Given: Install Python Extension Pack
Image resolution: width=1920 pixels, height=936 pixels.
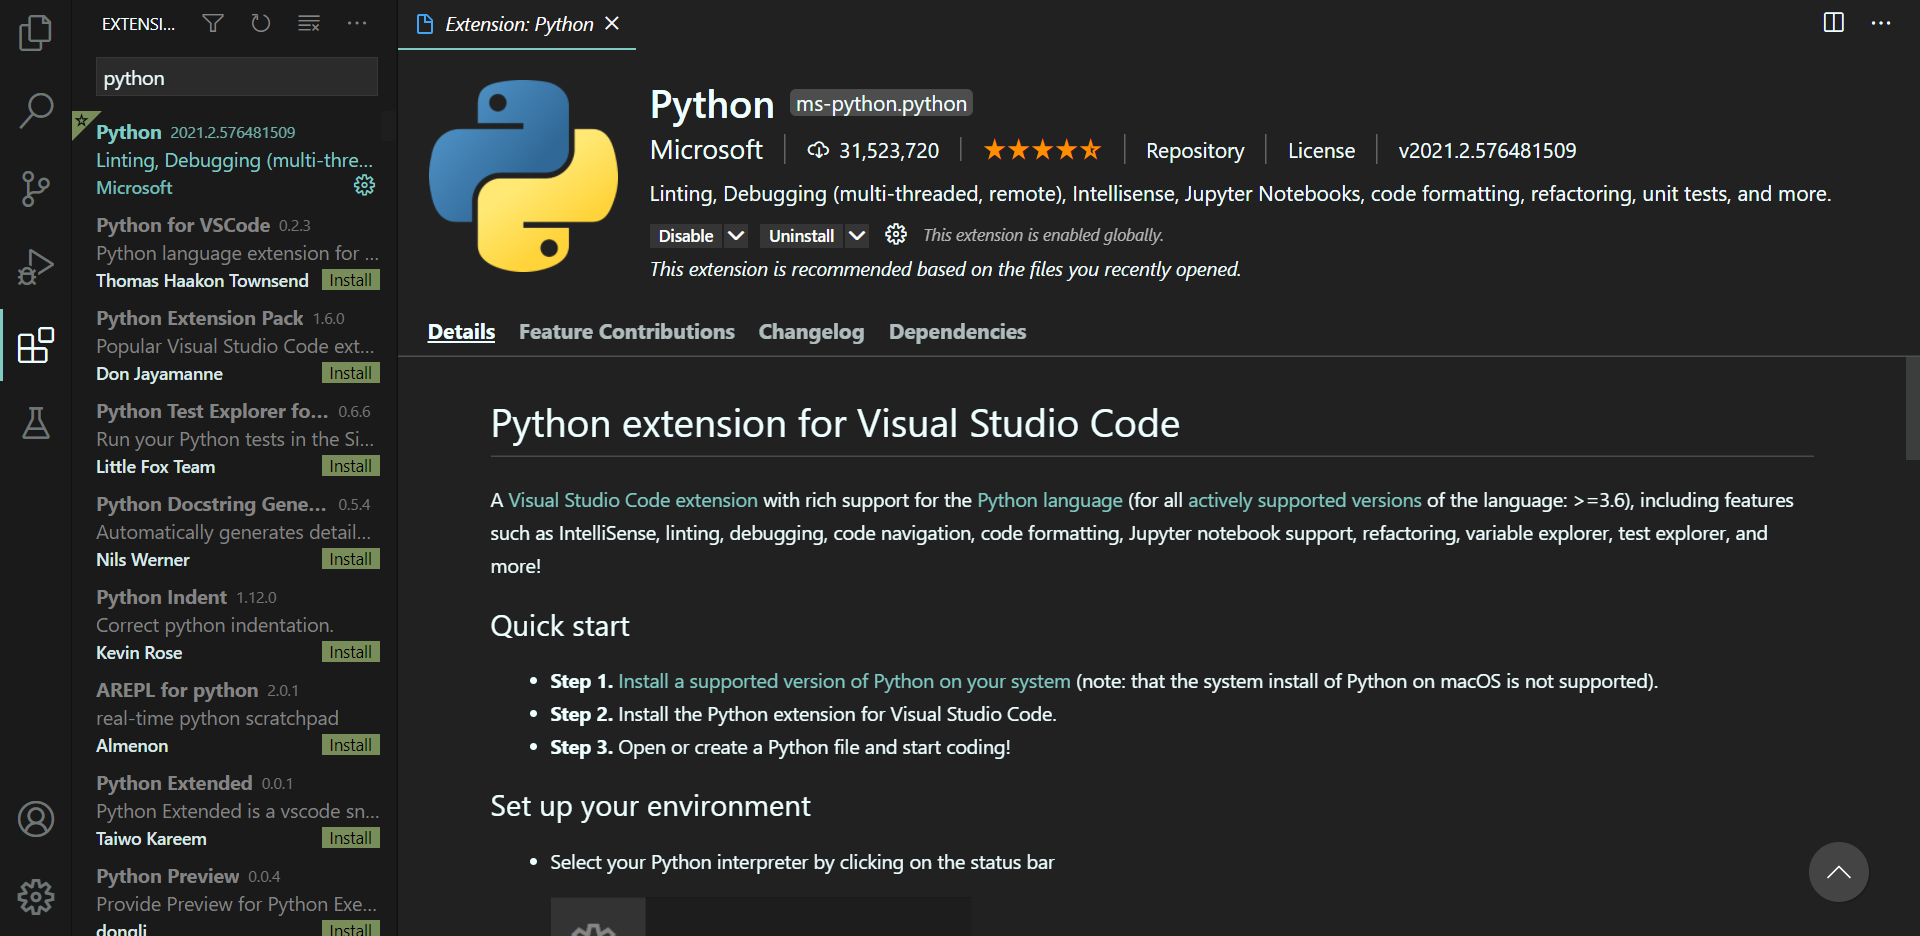Looking at the screenshot, I should (350, 373).
